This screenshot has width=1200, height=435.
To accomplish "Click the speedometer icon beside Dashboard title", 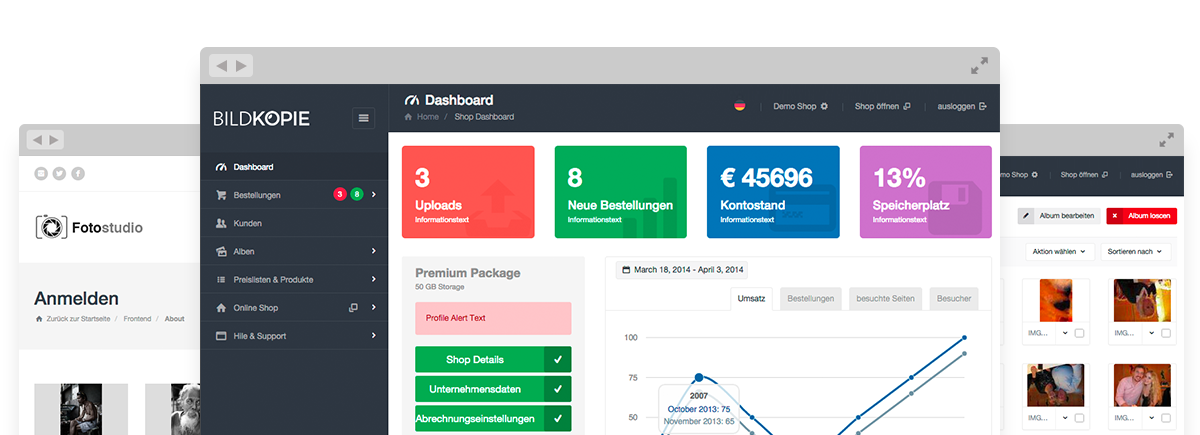I will pyautogui.click(x=411, y=100).
